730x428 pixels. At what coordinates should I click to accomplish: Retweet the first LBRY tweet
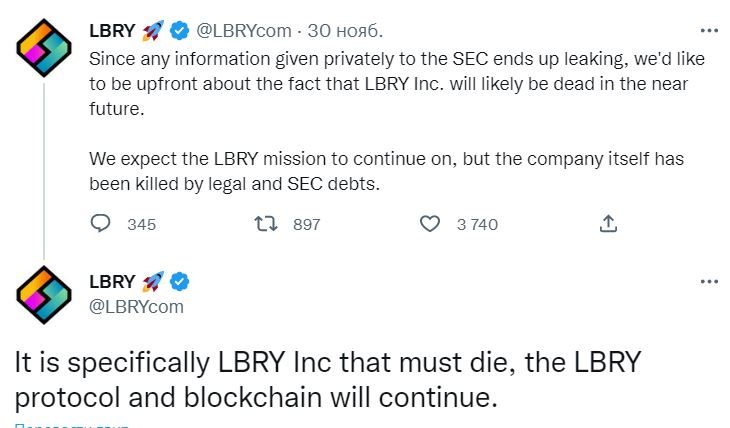click(266, 224)
